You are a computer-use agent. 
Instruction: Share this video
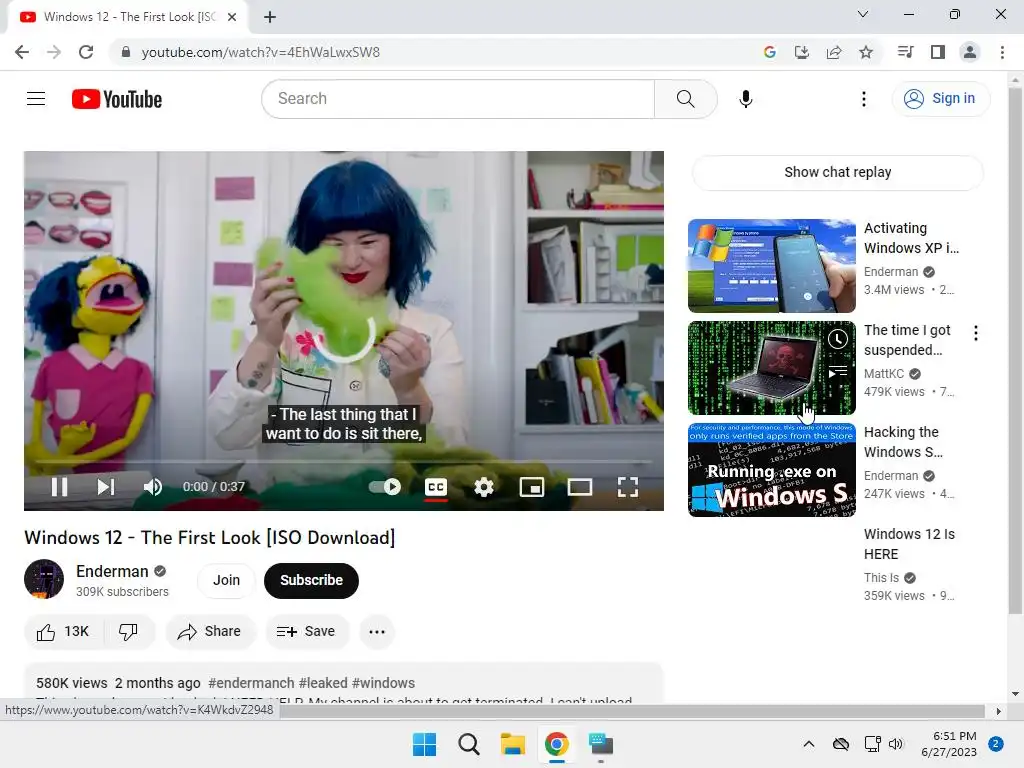click(x=210, y=632)
